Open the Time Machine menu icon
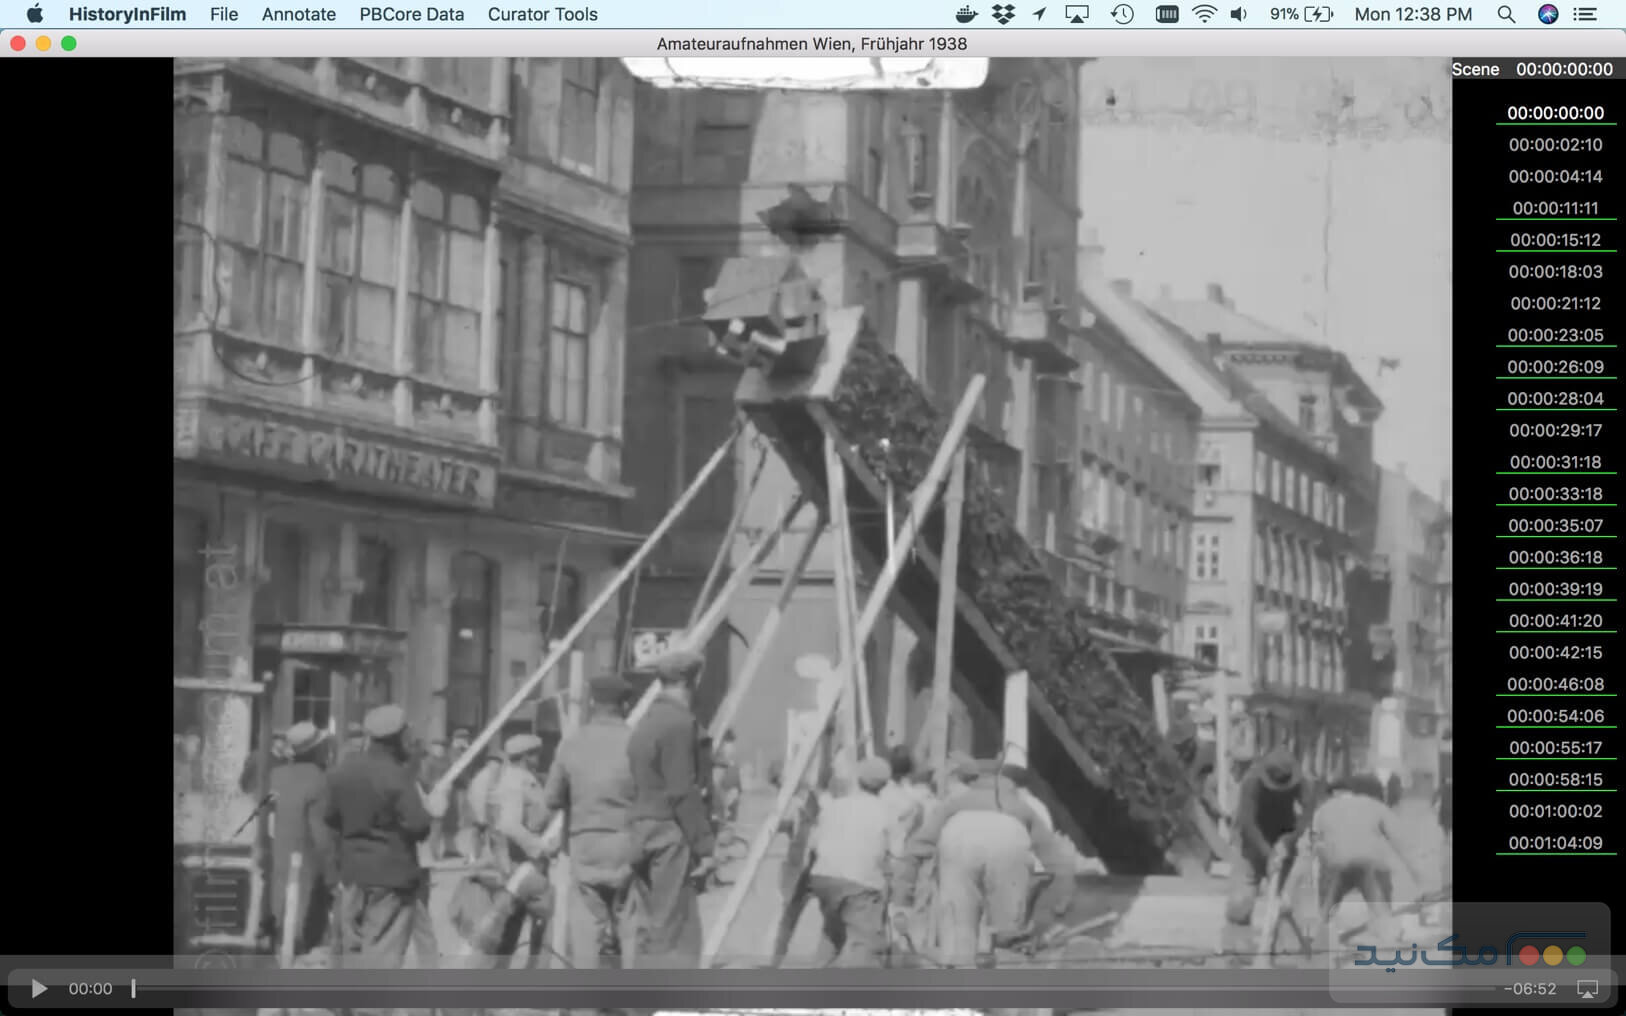This screenshot has width=1626, height=1016. click(1121, 14)
